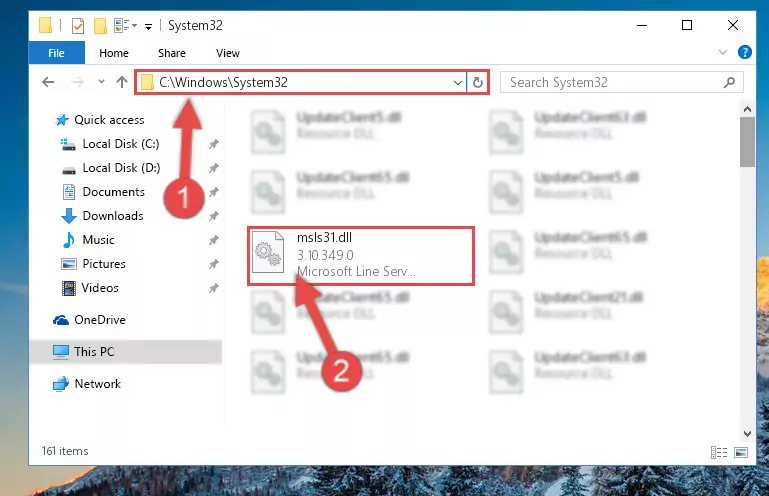Click the pin icon beside Pictures
The width and height of the screenshot is (769, 496).
pyautogui.click(x=213, y=264)
